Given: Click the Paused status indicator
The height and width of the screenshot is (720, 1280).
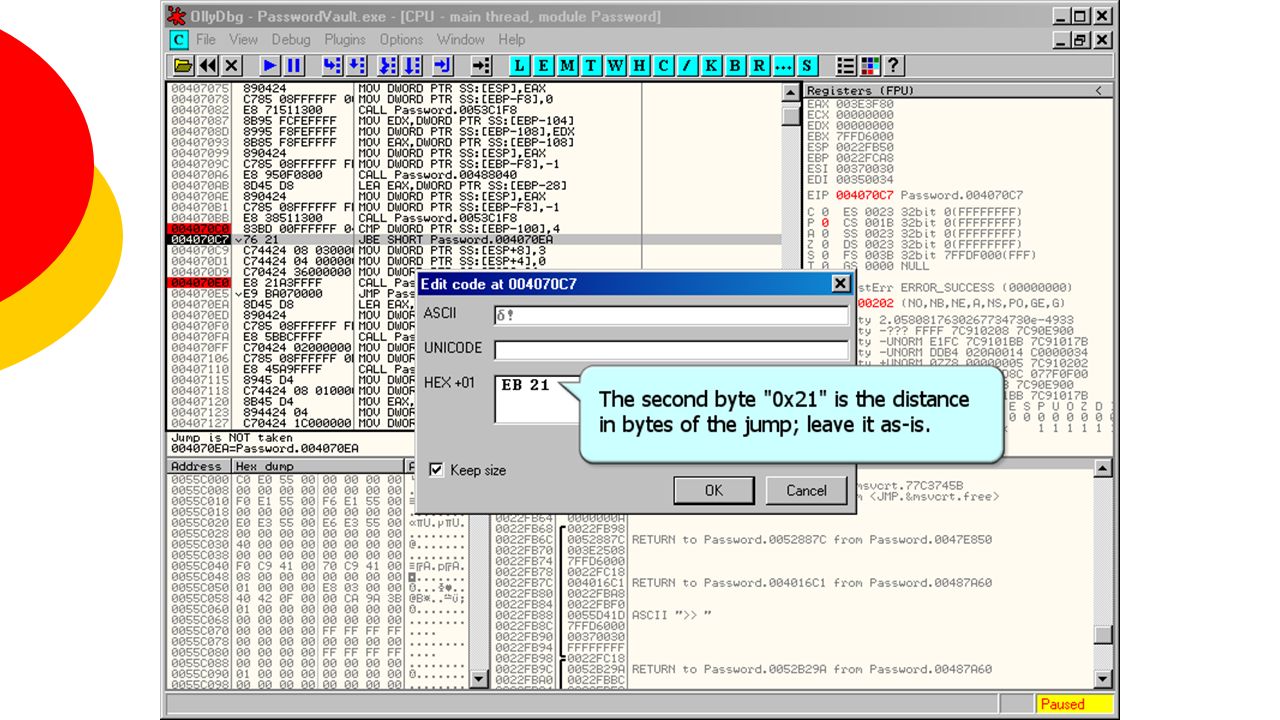Looking at the screenshot, I should pyautogui.click(x=1074, y=704).
